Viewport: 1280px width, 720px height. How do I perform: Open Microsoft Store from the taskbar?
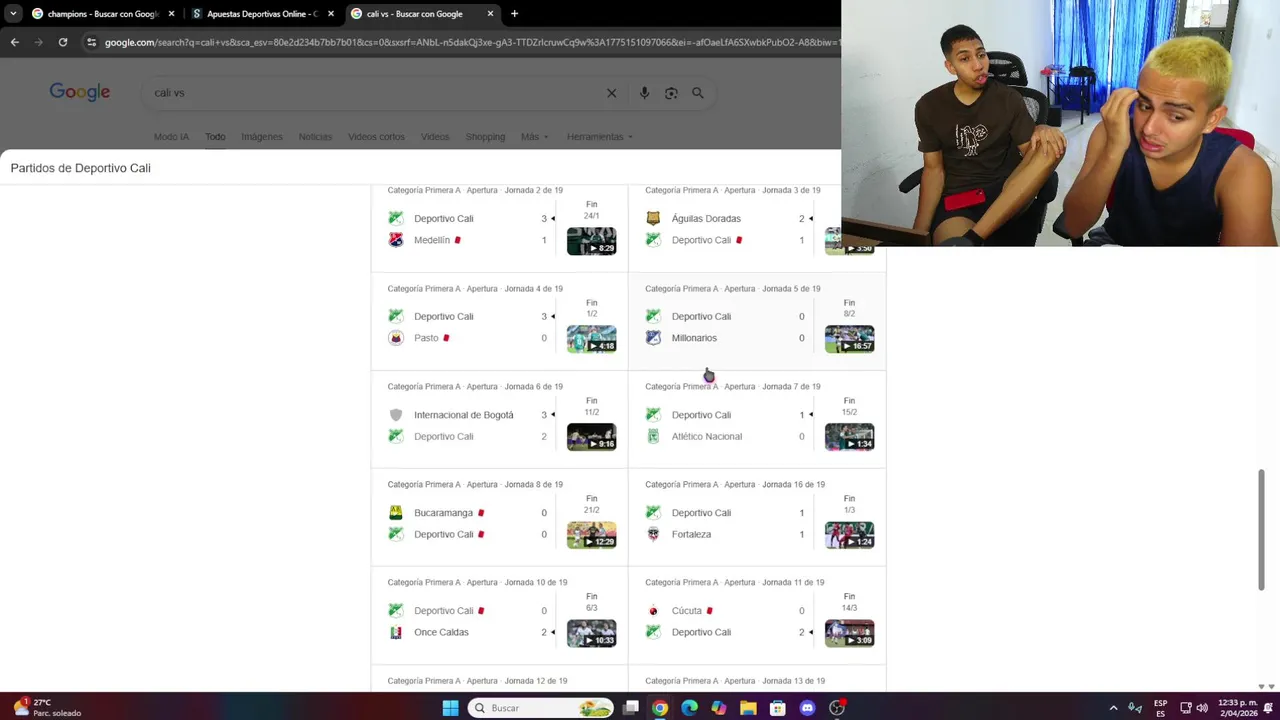click(x=778, y=708)
